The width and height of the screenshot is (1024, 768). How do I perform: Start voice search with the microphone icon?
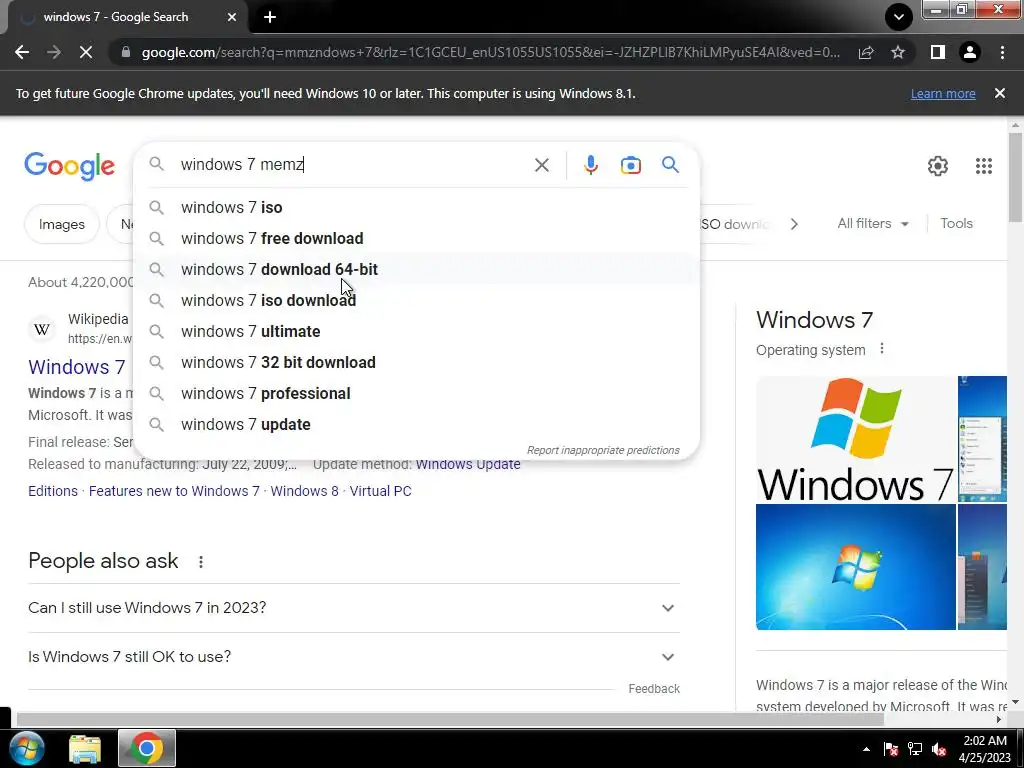[x=590, y=165]
